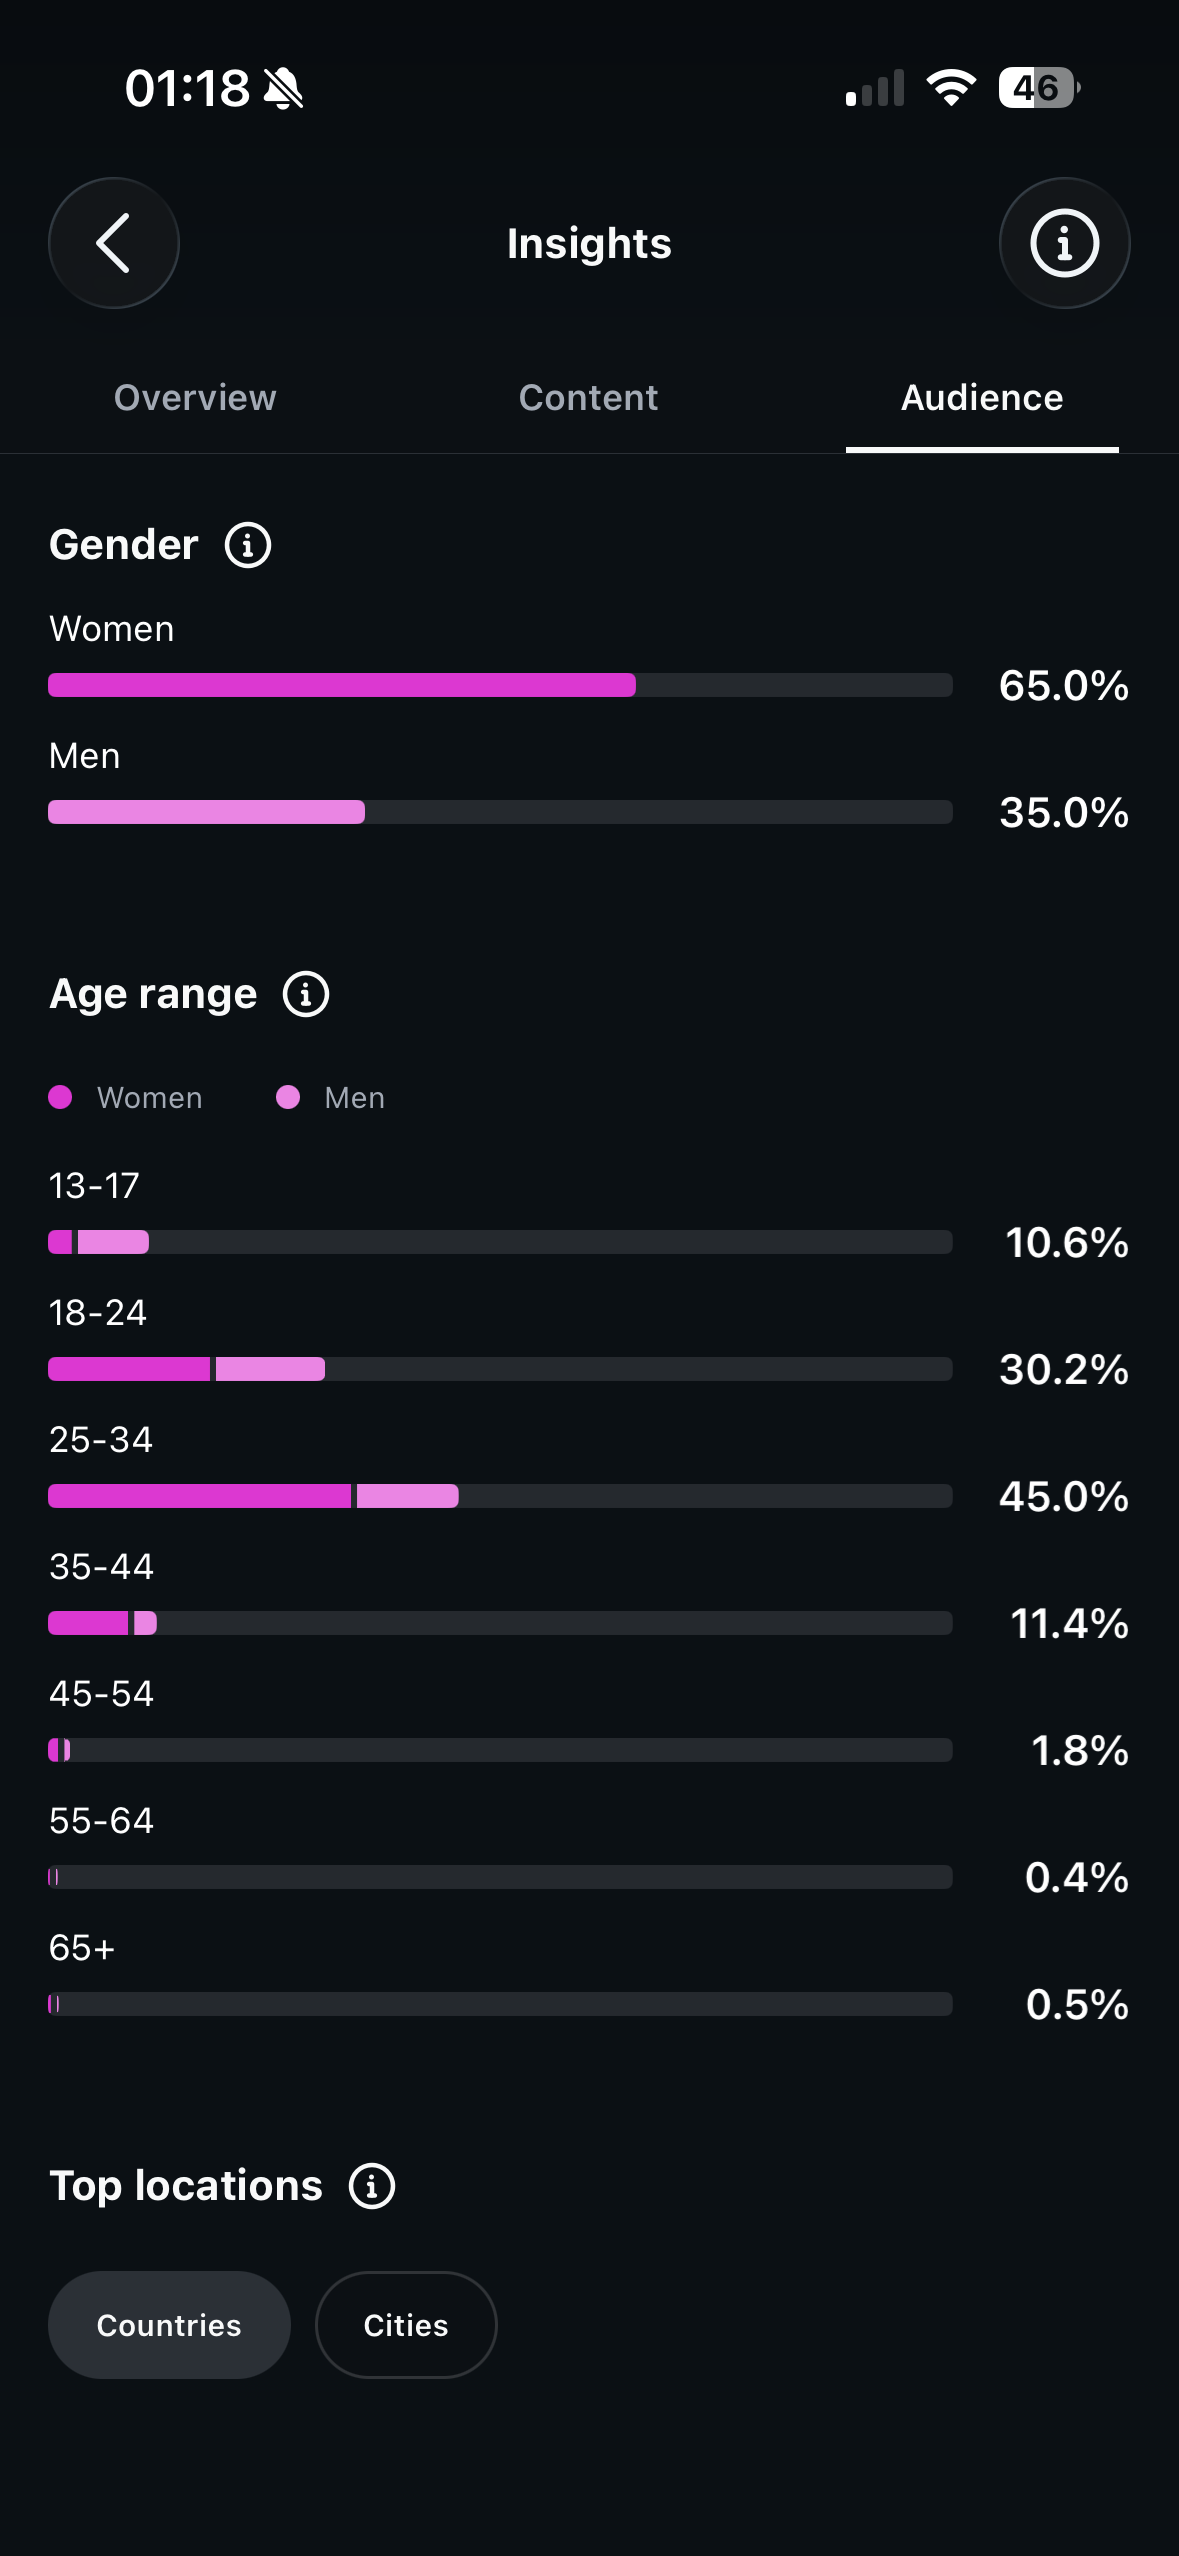Tap the info icon beside Age range
The width and height of the screenshot is (1179, 2556).
click(306, 994)
